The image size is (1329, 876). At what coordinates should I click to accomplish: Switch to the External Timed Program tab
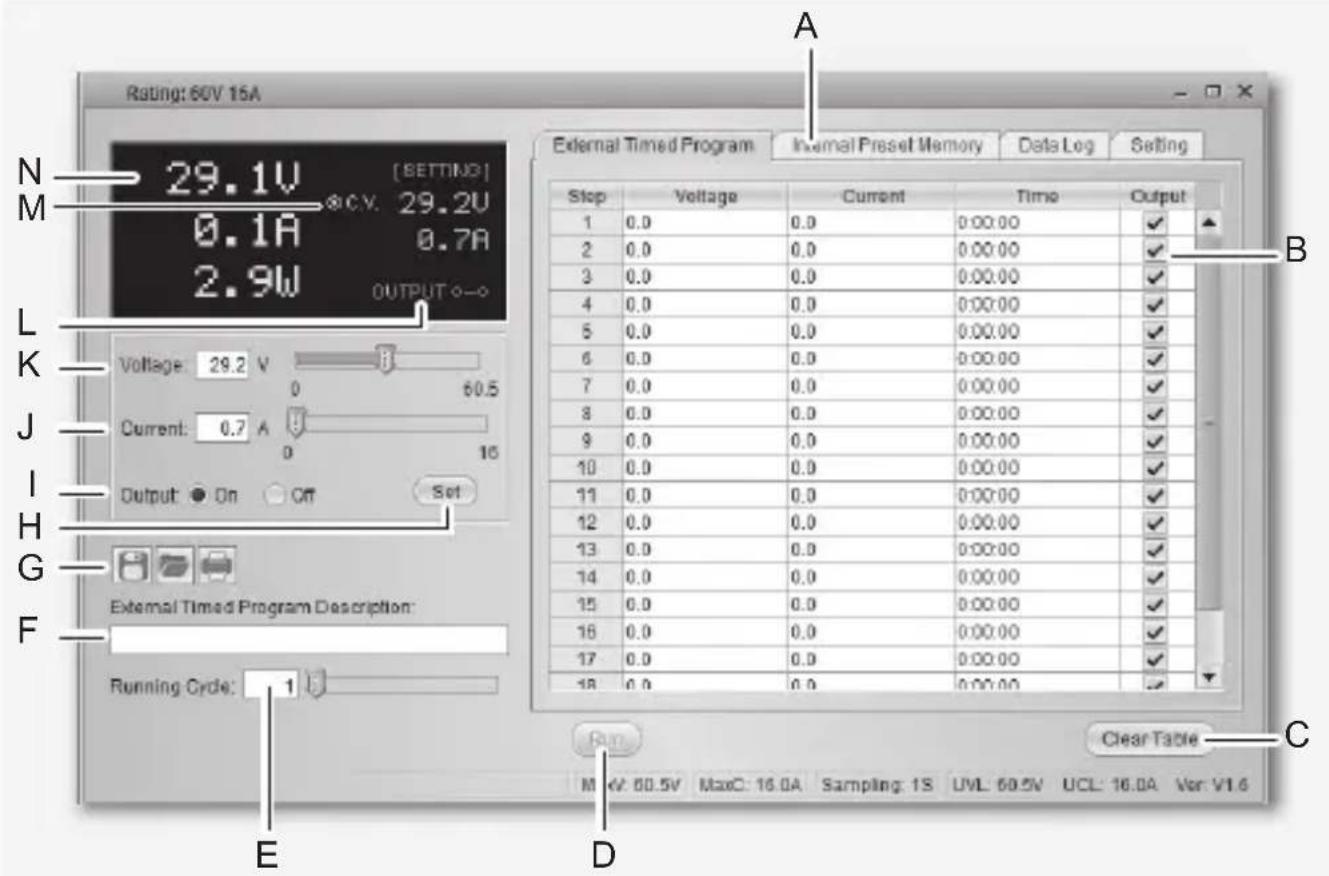(x=652, y=144)
